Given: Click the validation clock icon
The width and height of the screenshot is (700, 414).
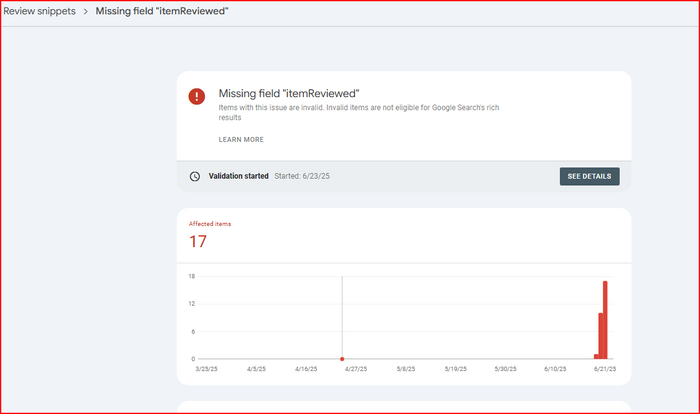Looking at the screenshot, I should point(195,176).
